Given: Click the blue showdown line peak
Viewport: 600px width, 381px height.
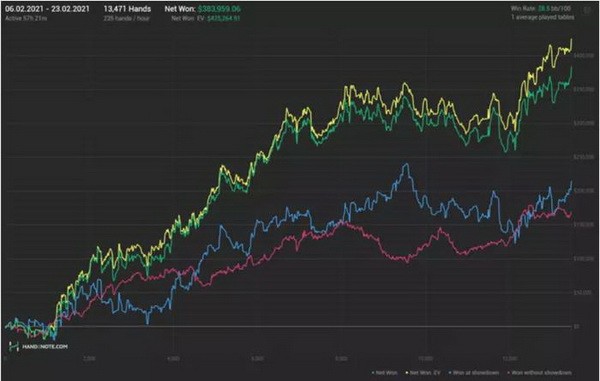Looking at the screenshot, I should pyautogui.click(x=406, y=164).
